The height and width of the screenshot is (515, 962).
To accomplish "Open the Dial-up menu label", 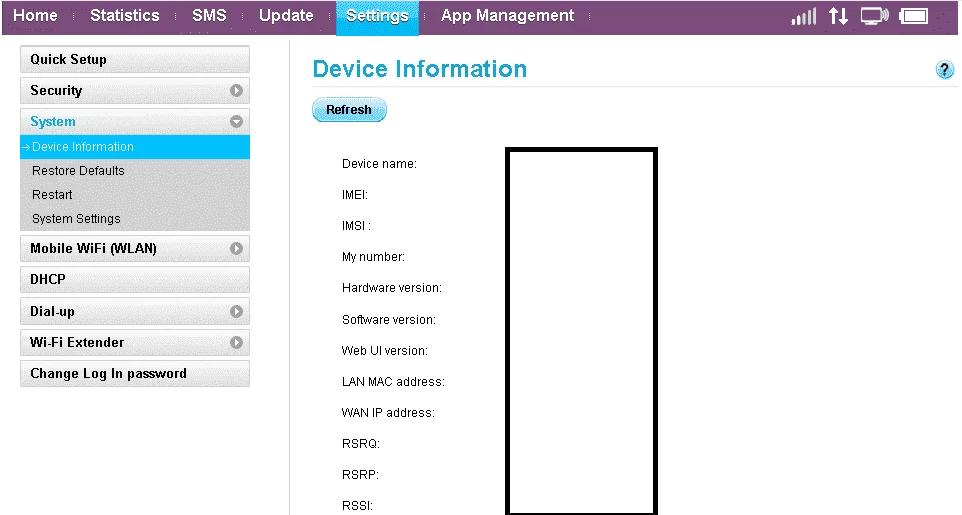I will point(52,312).
